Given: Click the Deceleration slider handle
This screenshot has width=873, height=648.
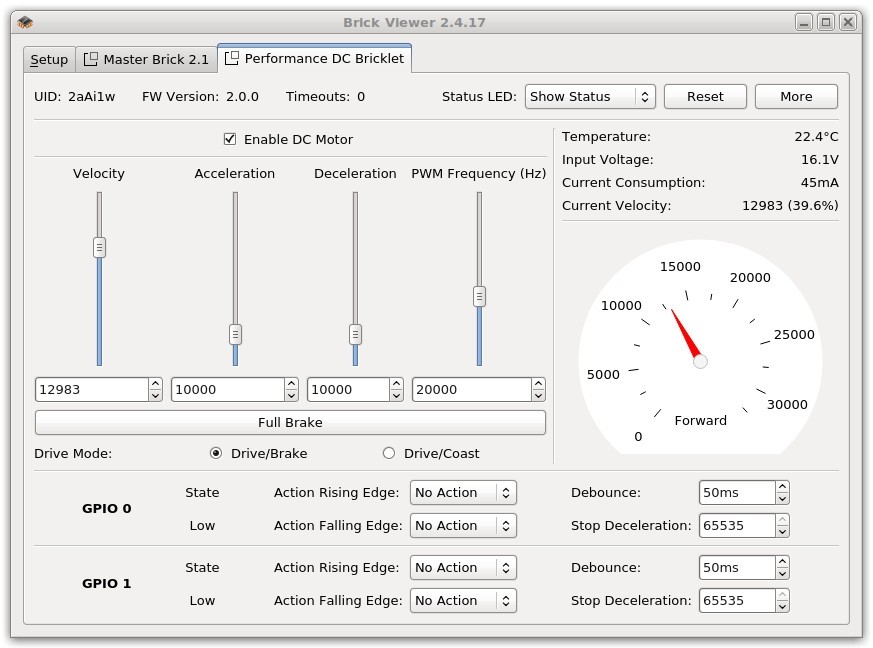Looking at the screenshot, I should (355, 335).
